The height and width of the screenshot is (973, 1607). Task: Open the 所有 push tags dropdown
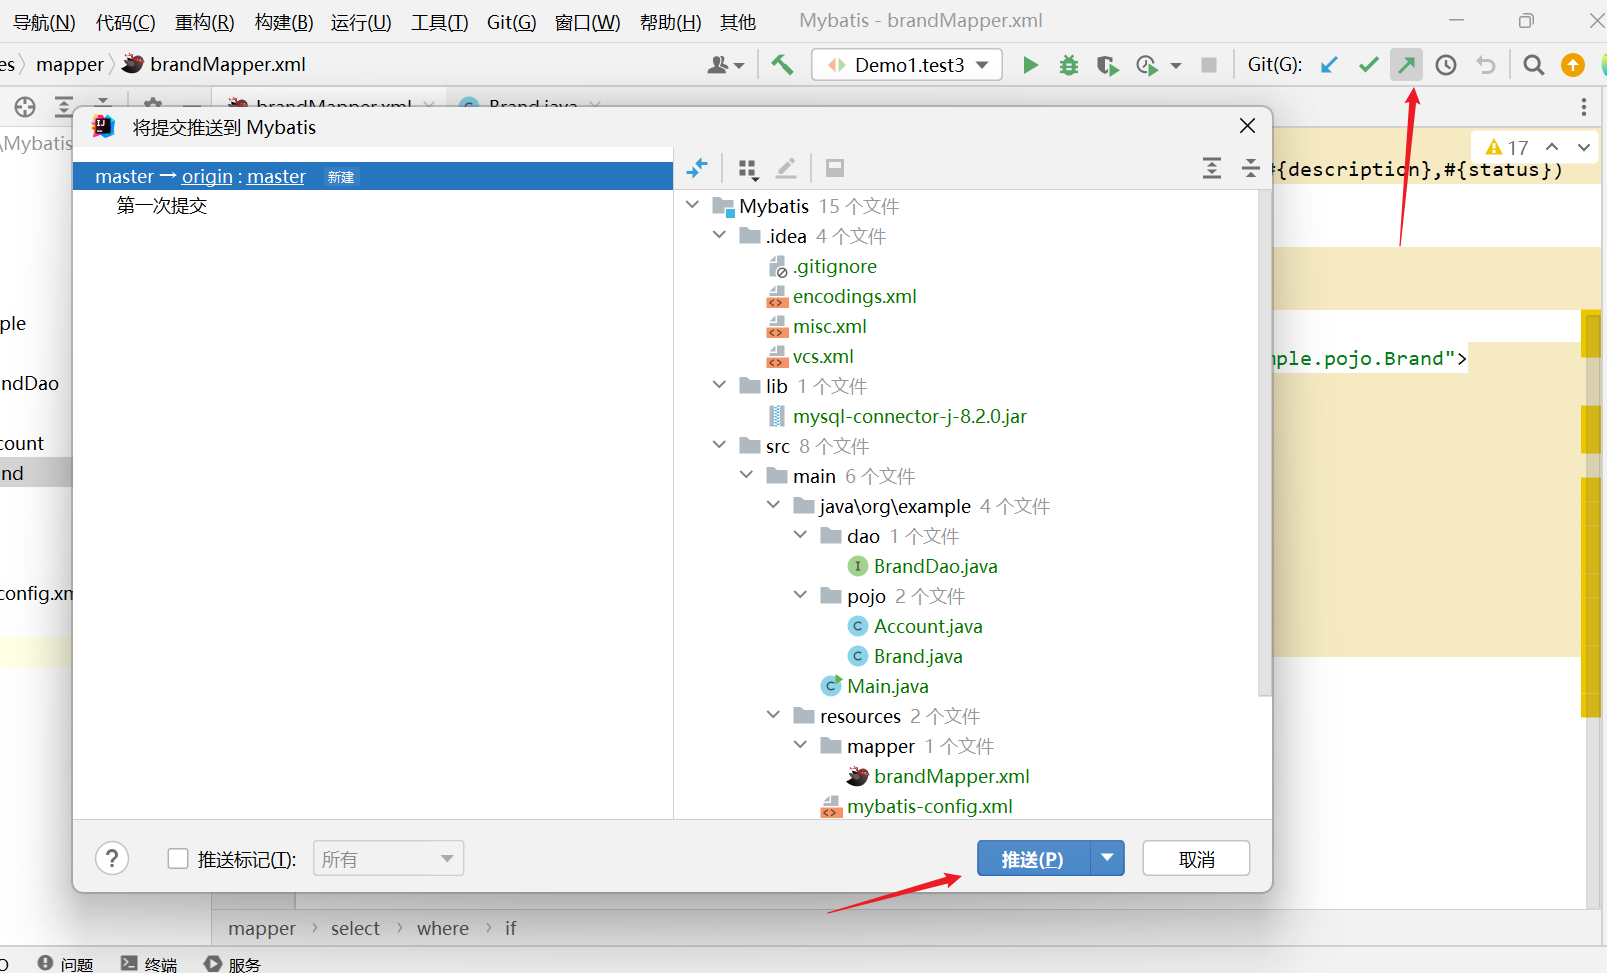tap(388, 859)
